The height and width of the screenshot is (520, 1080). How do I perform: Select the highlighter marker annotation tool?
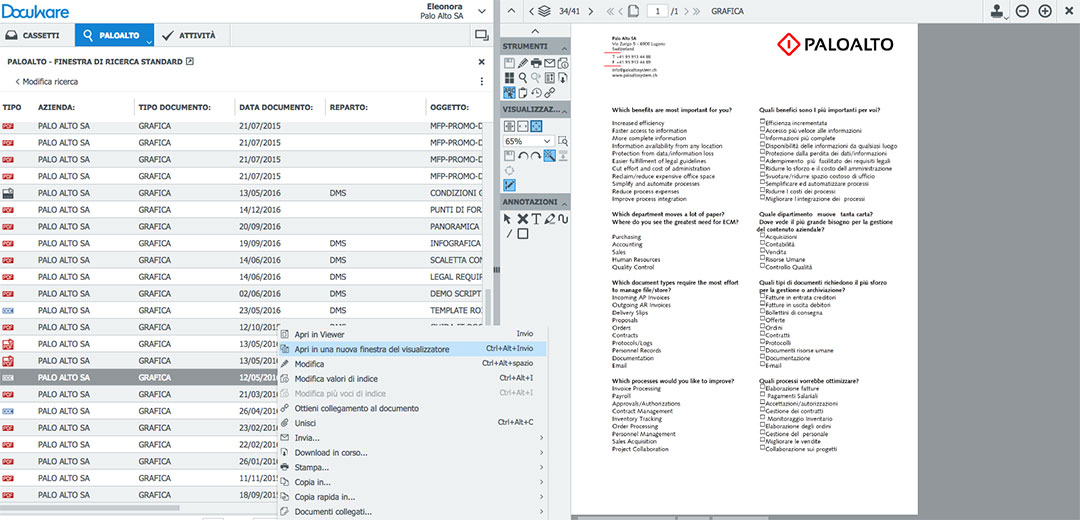tap(550, 219)
